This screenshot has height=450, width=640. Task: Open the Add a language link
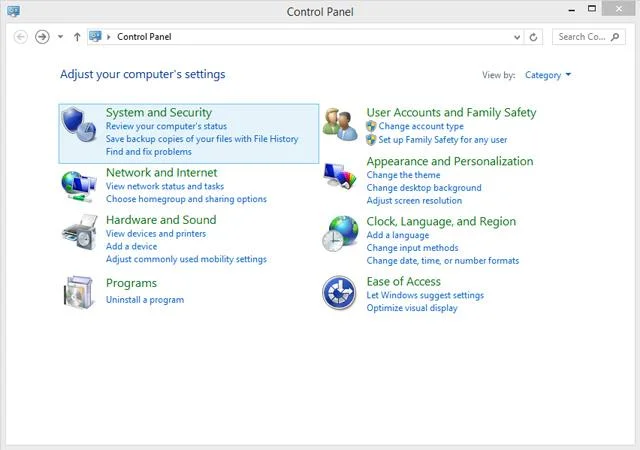[x=398, y=235]
